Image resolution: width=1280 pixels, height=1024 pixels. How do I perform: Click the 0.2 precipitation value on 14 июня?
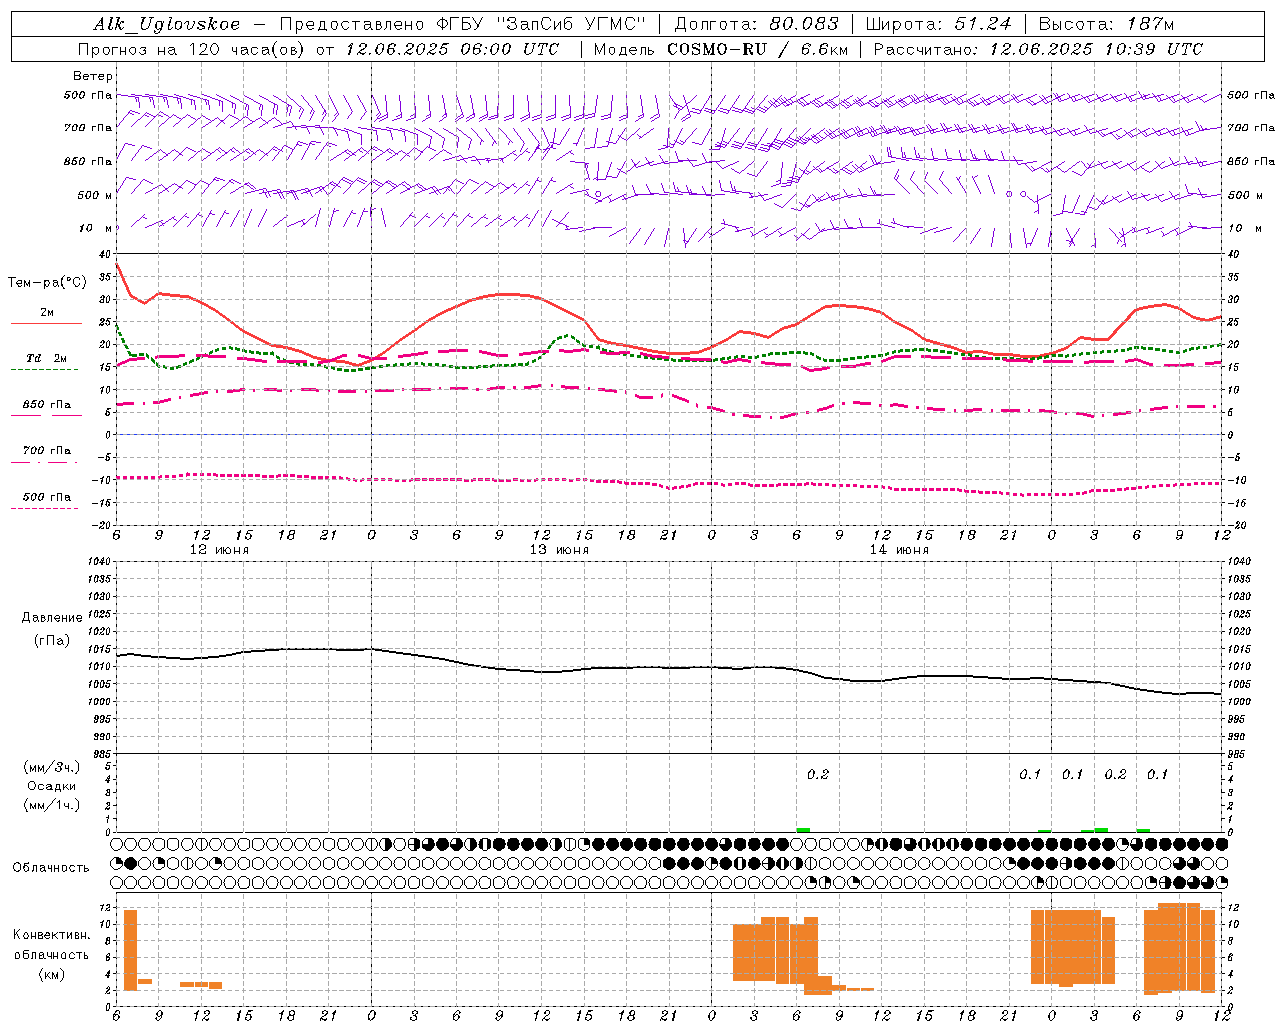(x=818, y=774)
